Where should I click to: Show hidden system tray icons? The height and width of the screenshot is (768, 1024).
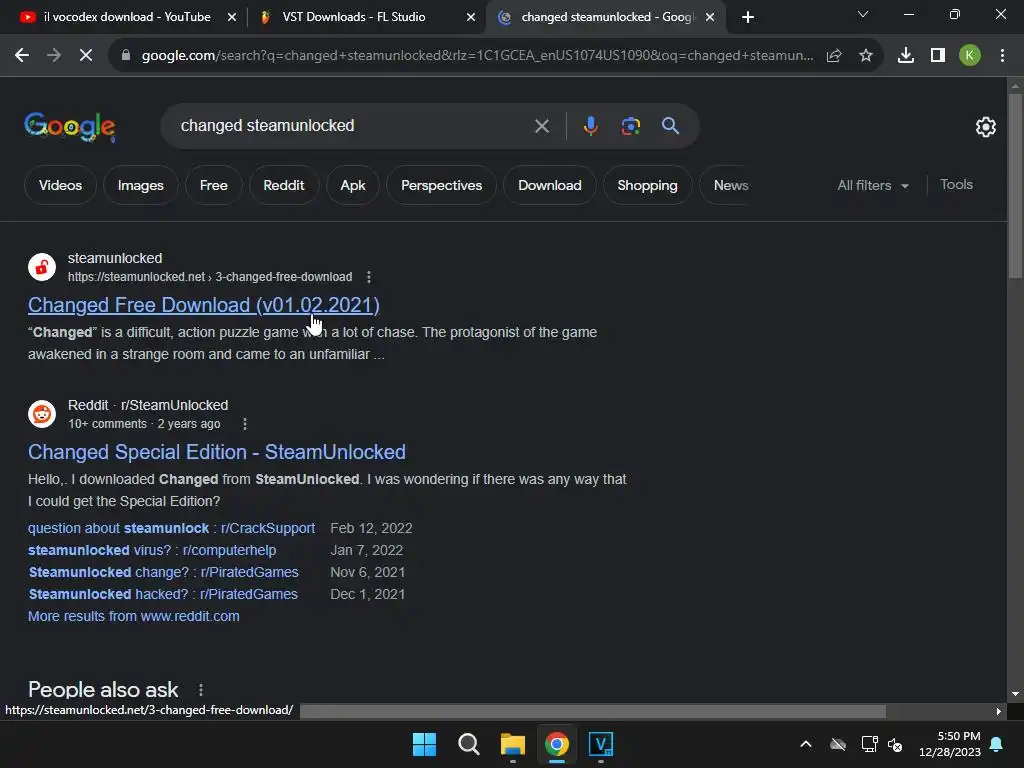coord(806,744)
